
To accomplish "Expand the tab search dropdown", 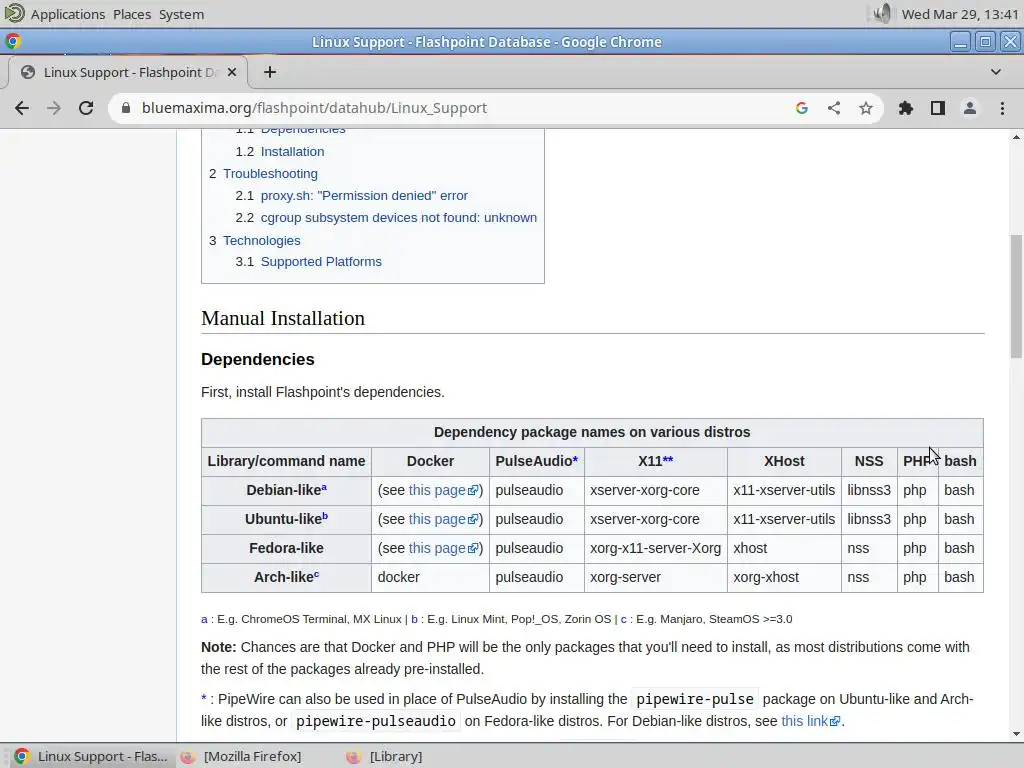I will [x=996, y=72].
